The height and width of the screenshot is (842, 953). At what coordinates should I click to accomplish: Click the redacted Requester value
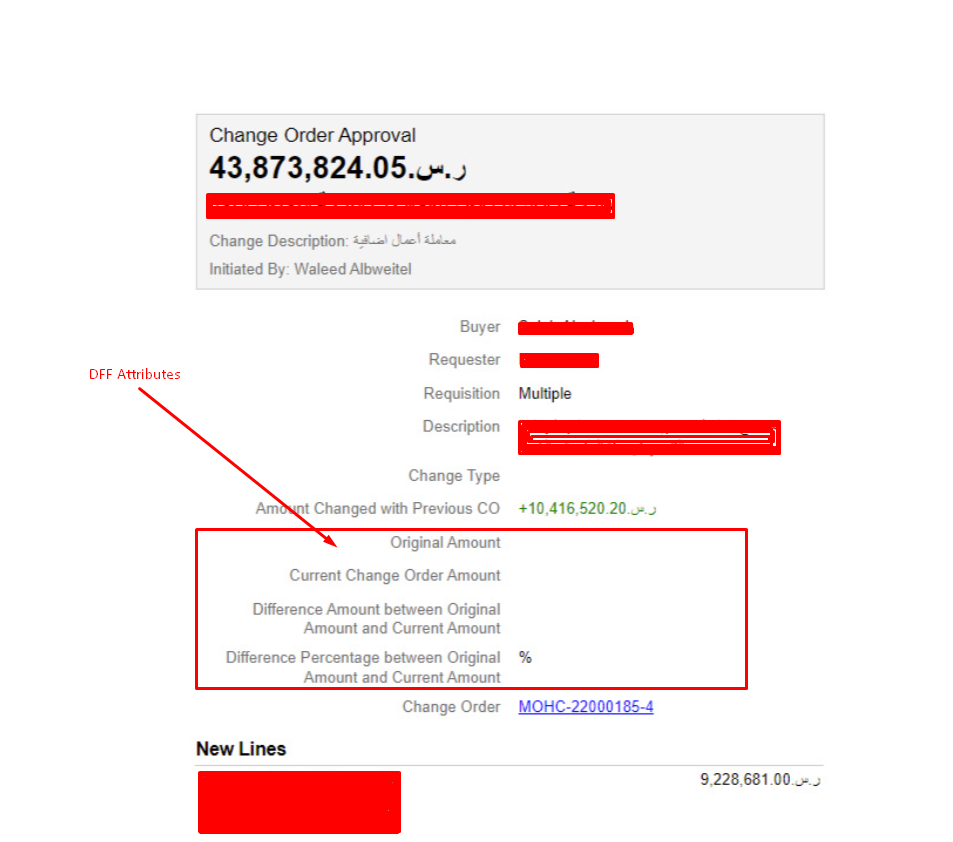pos(558,360)
